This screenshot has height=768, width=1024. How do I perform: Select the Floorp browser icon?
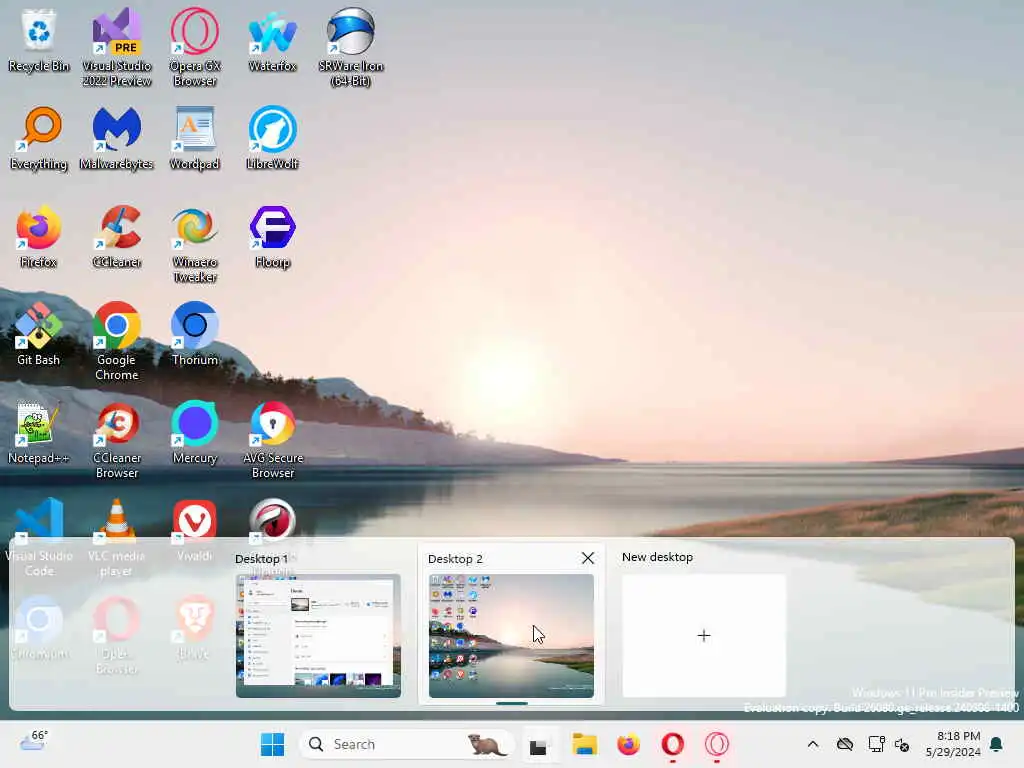pos(272,237)
